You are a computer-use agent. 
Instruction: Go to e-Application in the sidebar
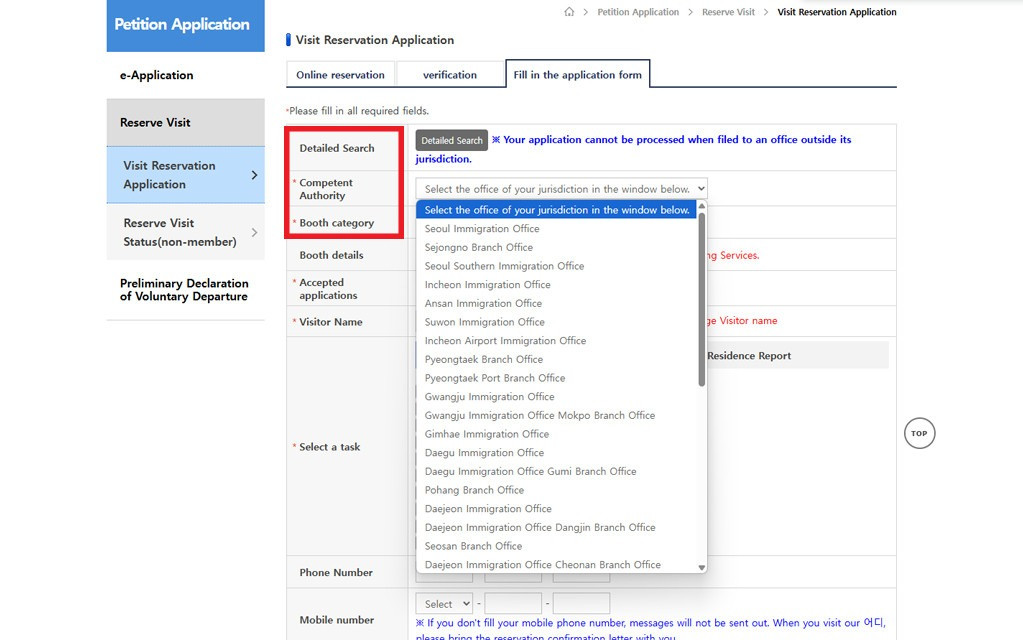156,75
